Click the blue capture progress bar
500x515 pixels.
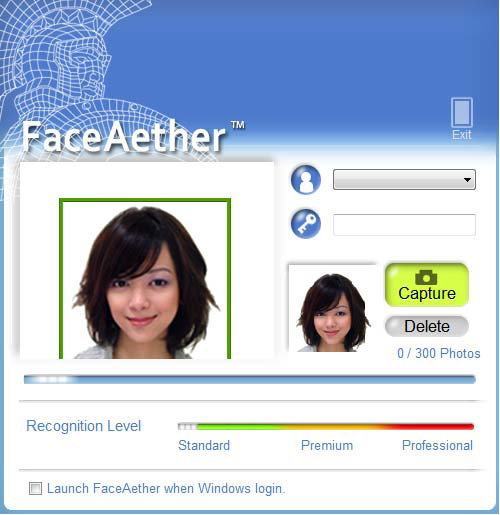coord(250,379)
